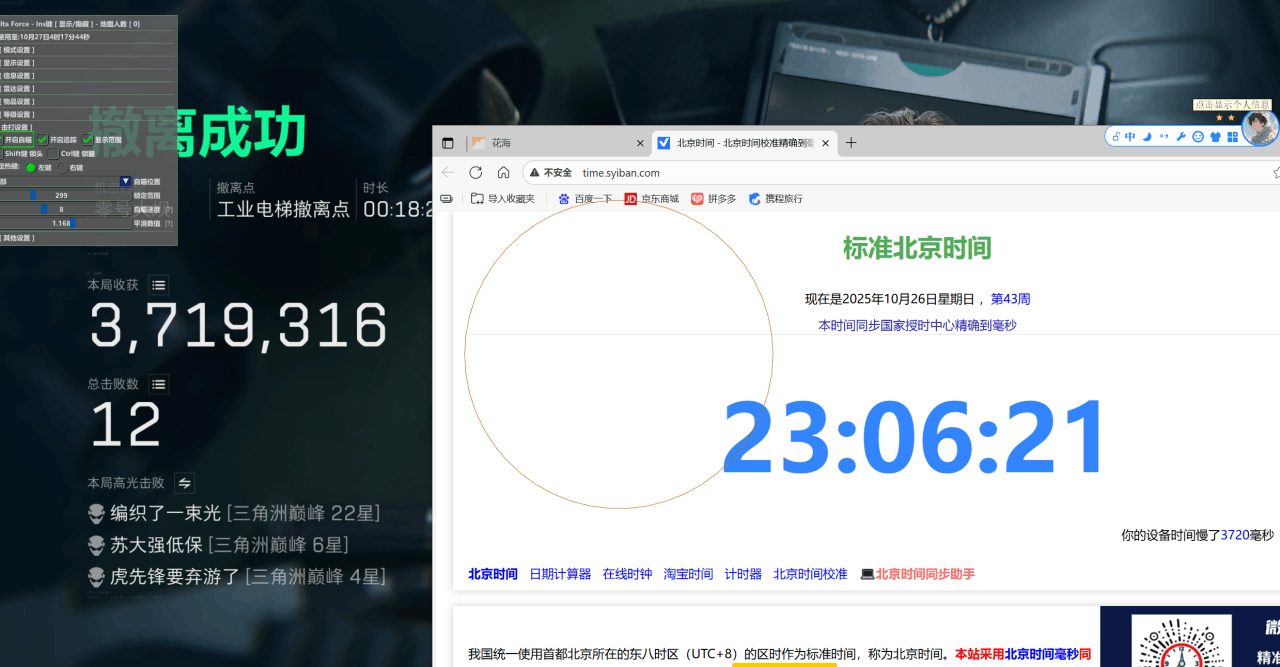
Task: Open the 自瞄位置 dropdown arrow
Action: pyautogui.click(x=125, y=182)
